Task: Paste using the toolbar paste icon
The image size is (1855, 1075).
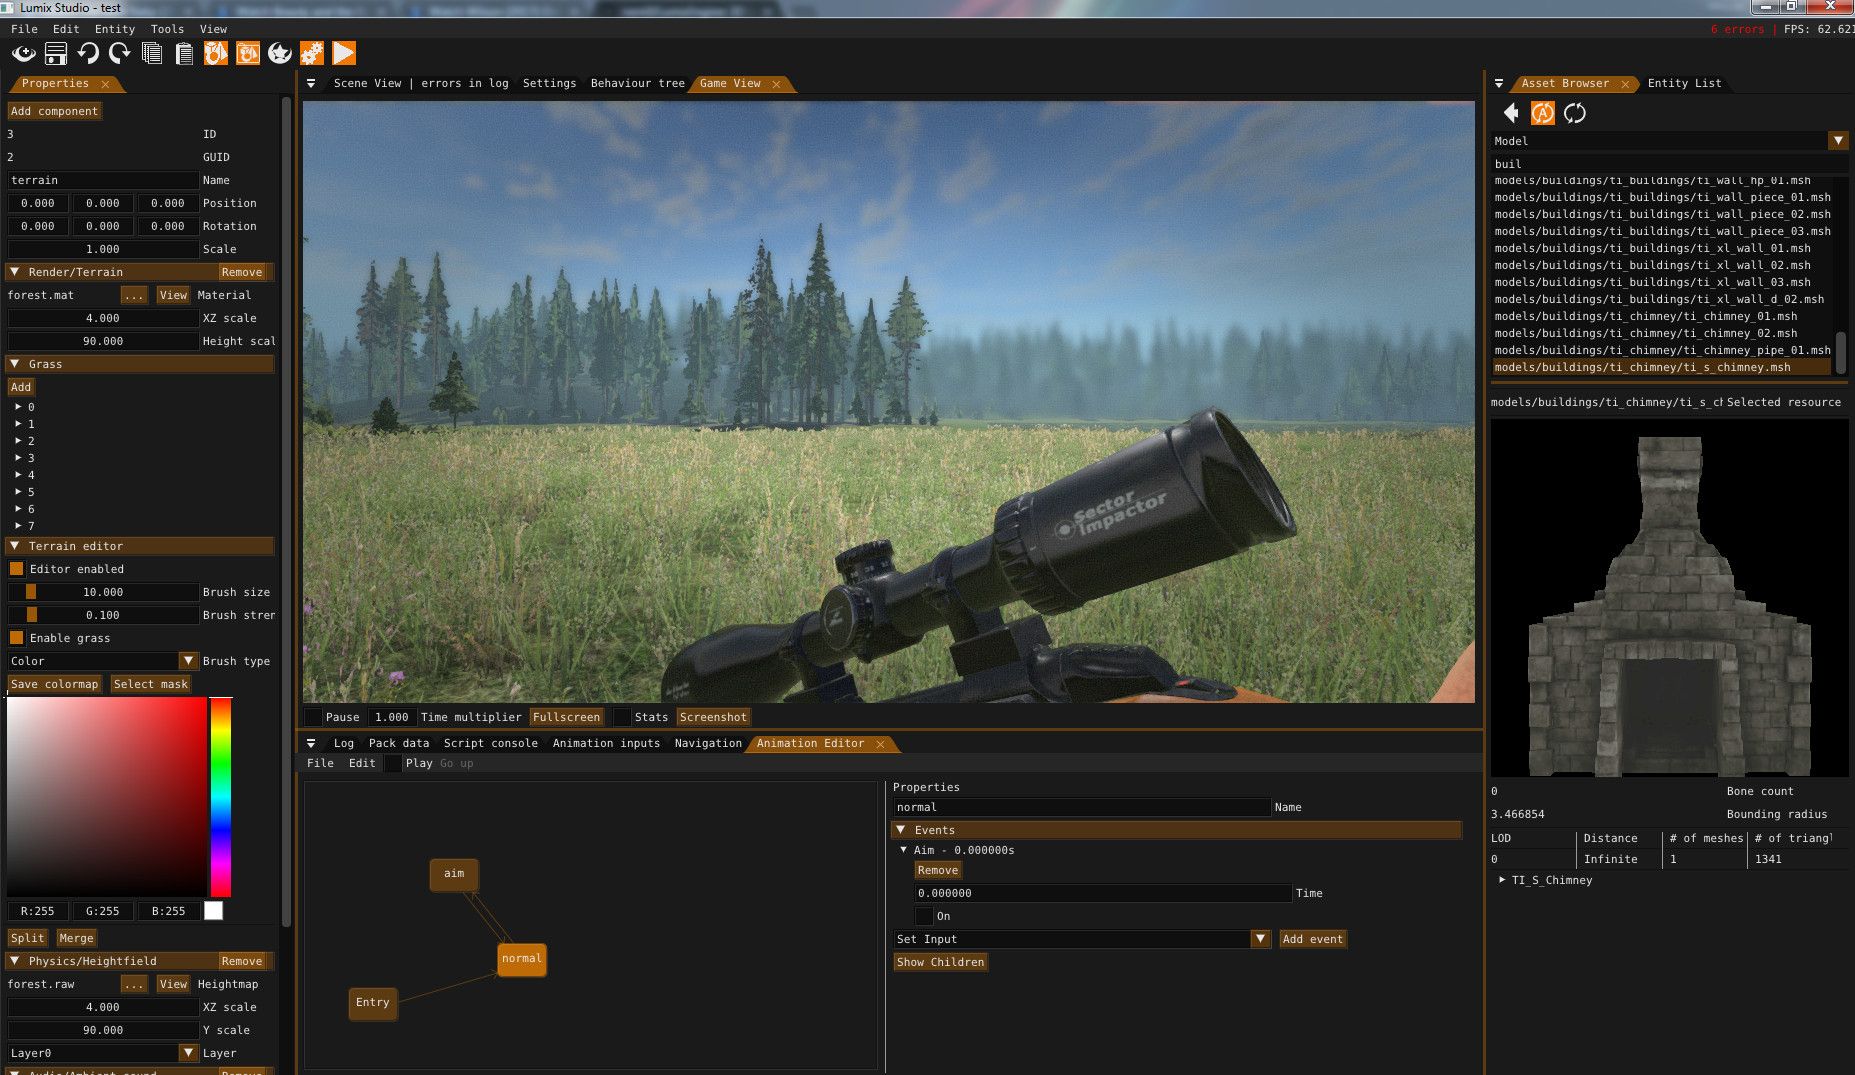Action: point(184,54)
